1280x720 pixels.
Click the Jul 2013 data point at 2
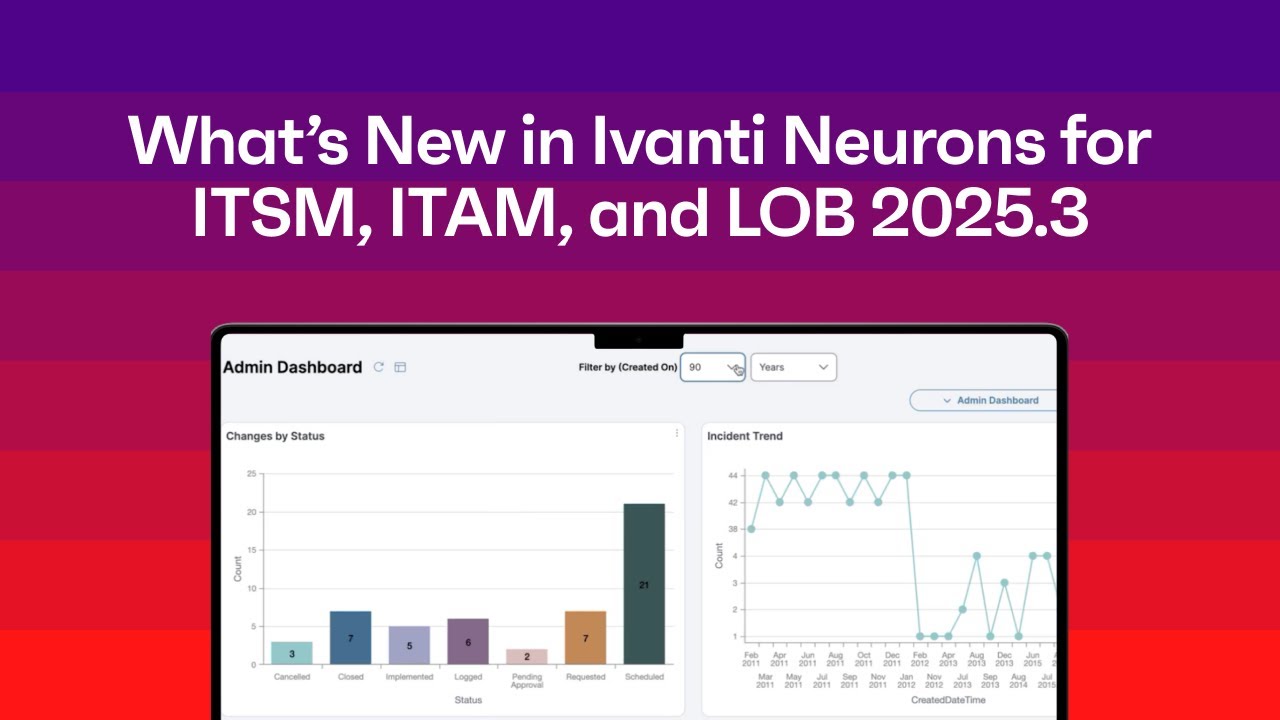(962, 609)
